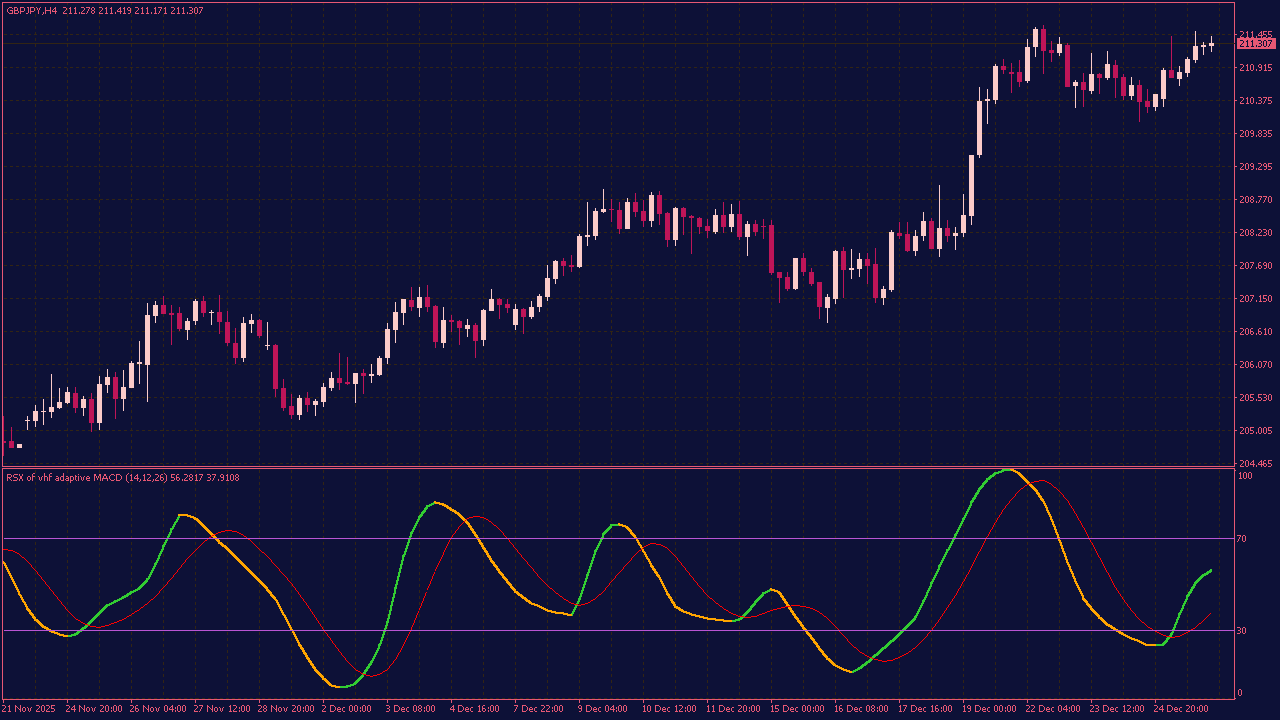The height and width of the screenshot is (720, 1280).
Task: Click the GBPJPY,H4 chart title text
Action: [31, 10]
